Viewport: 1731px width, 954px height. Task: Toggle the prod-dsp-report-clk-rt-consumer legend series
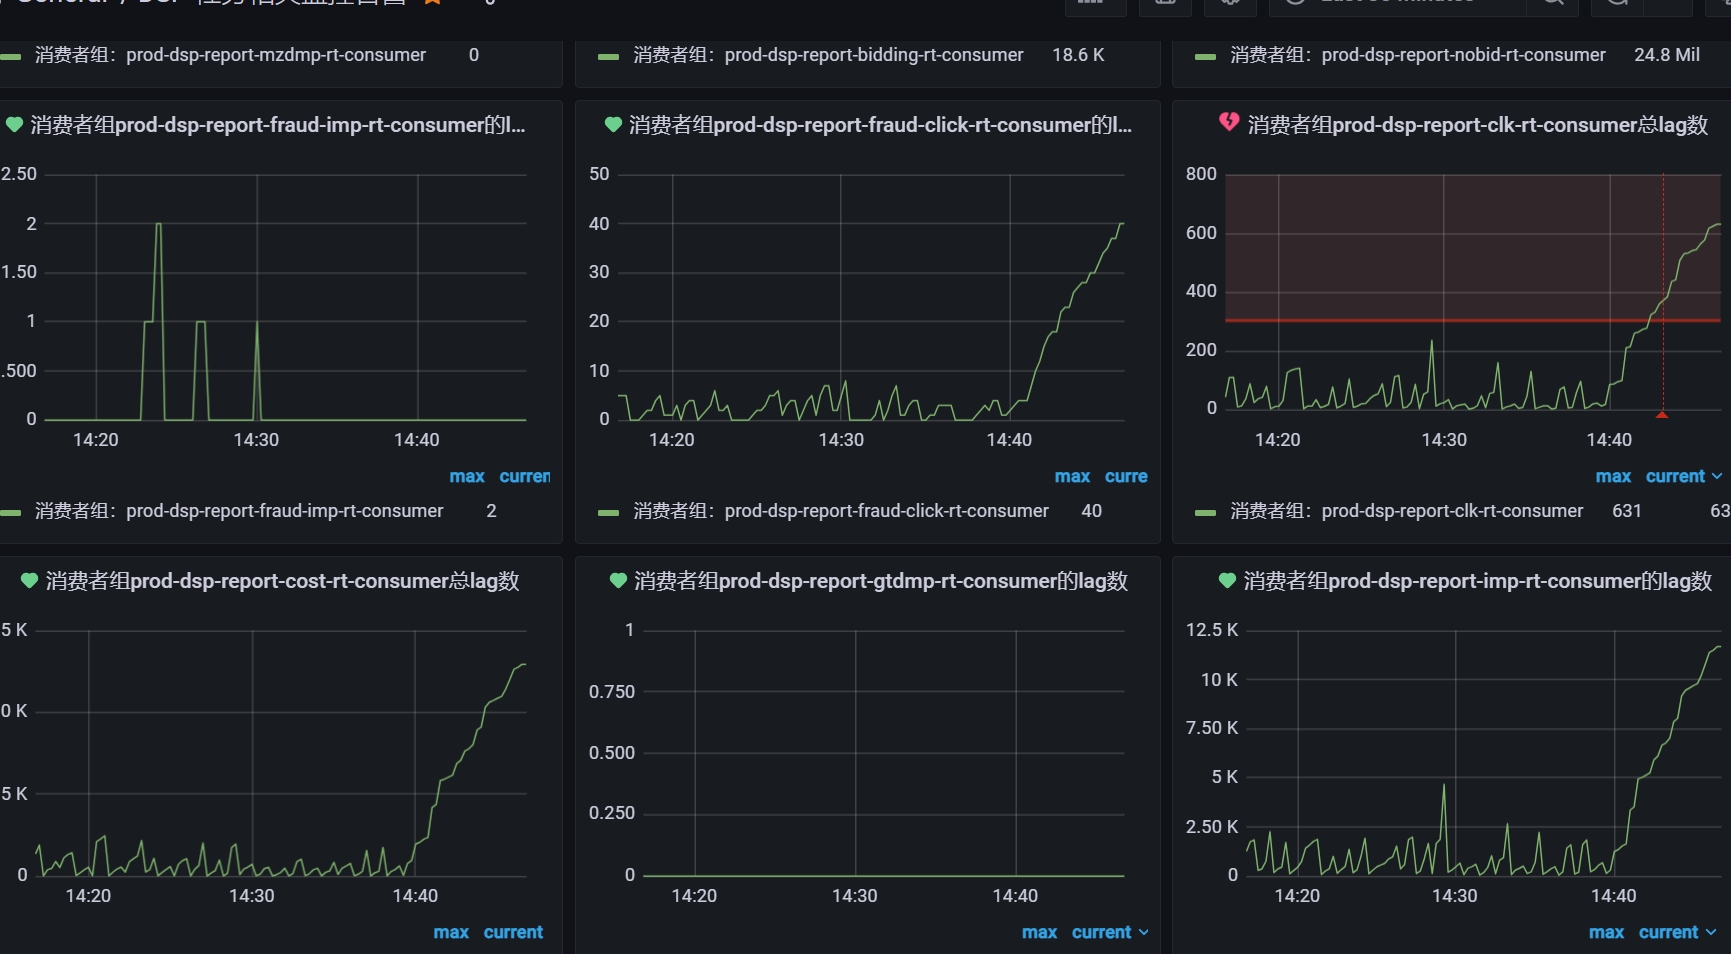coord(1407,511)
